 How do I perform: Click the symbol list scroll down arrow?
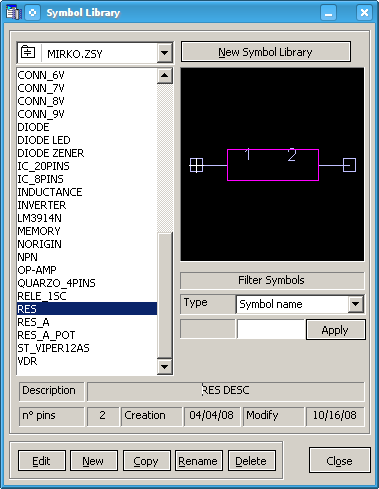(165, 367)
